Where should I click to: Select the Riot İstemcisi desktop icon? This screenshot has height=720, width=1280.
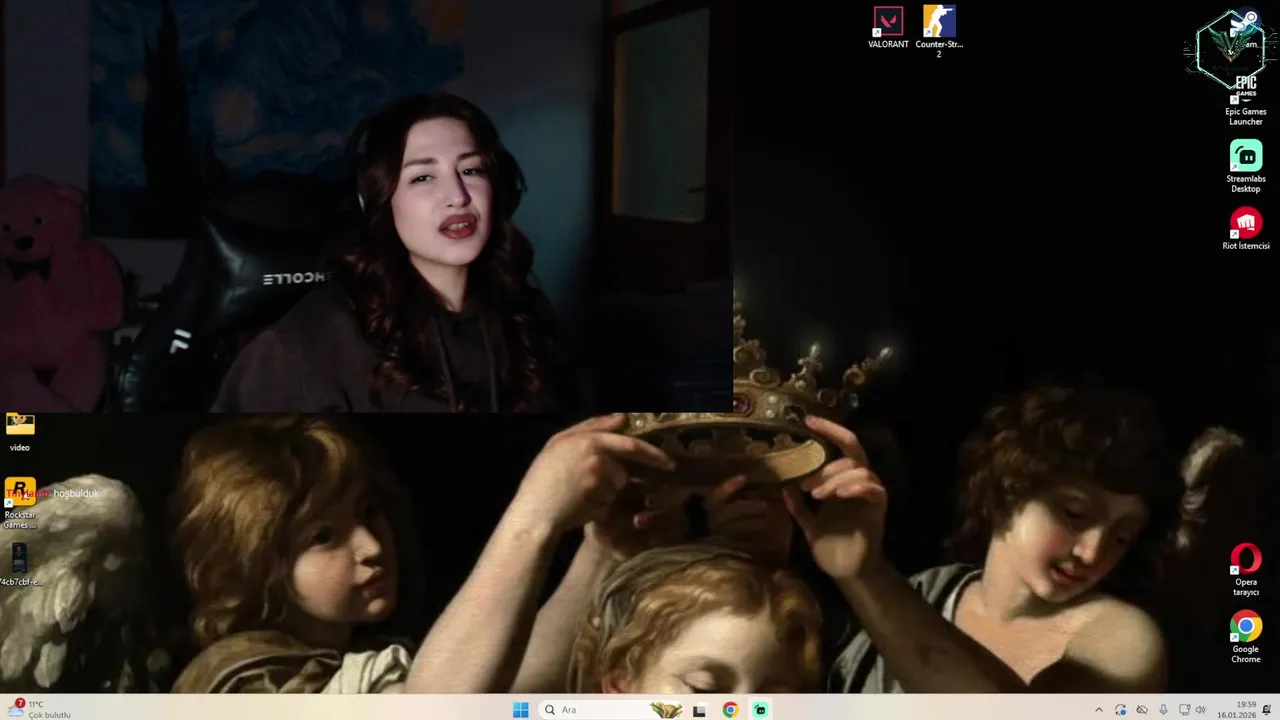(x=1246, y=229)
